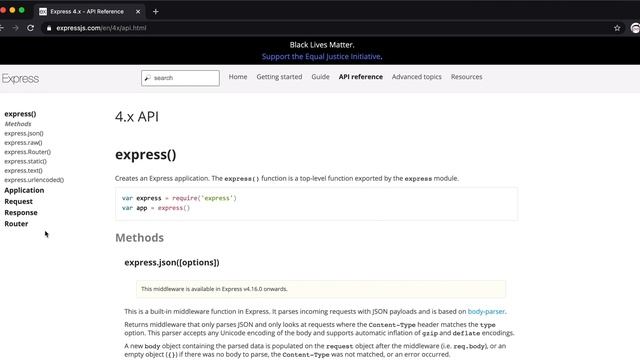Close the Express 4.x API Reference tab
This screenshot has height=360, width=640.
(x=138, y=11)
